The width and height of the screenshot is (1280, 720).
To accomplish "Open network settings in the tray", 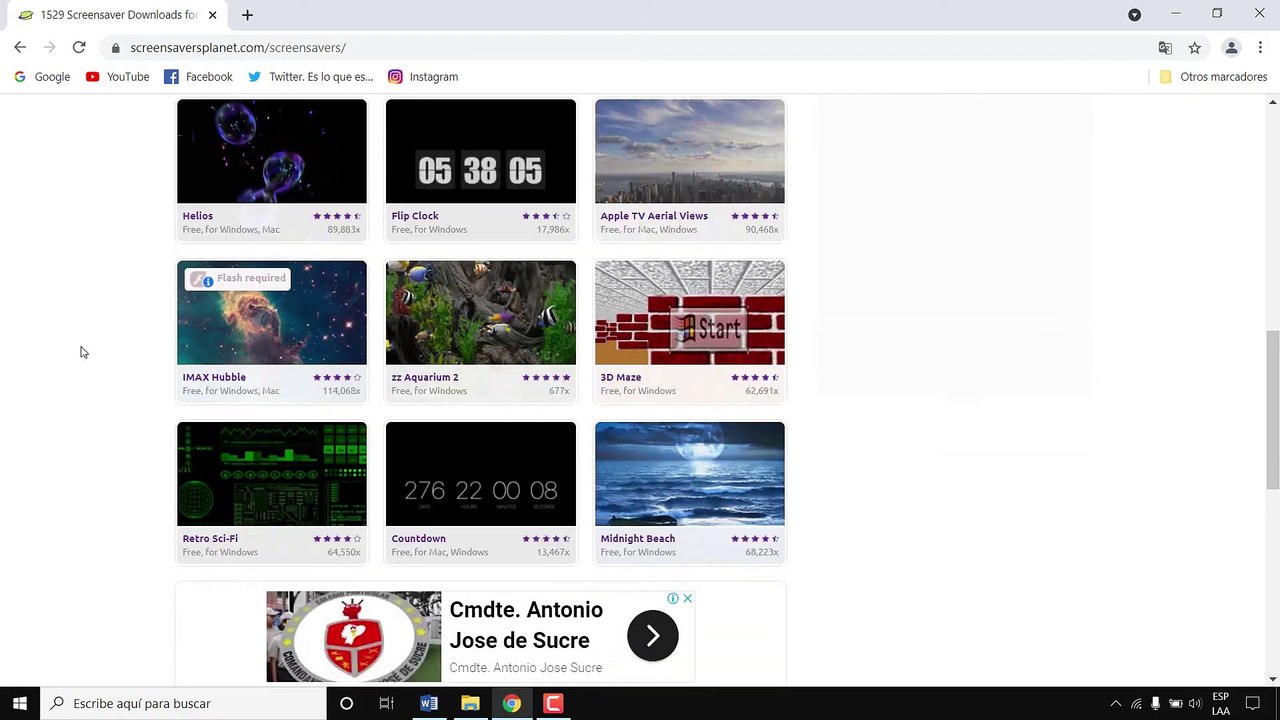I will (1136, 703).
